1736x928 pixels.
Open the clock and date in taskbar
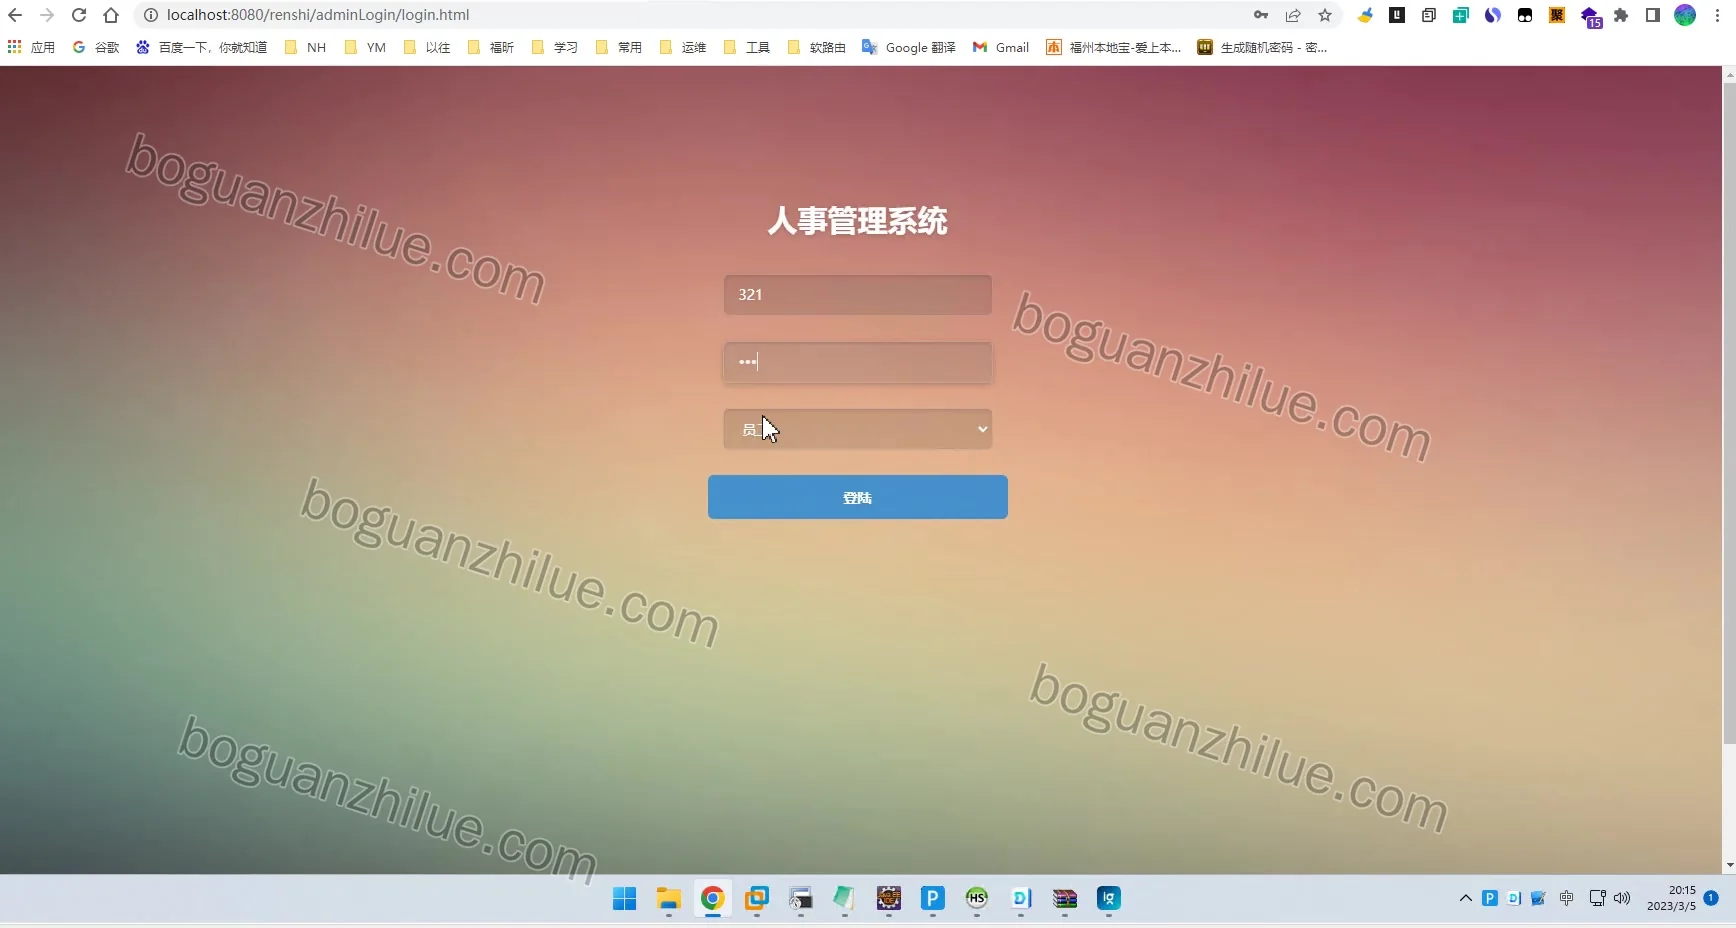tap(1671, 898)
